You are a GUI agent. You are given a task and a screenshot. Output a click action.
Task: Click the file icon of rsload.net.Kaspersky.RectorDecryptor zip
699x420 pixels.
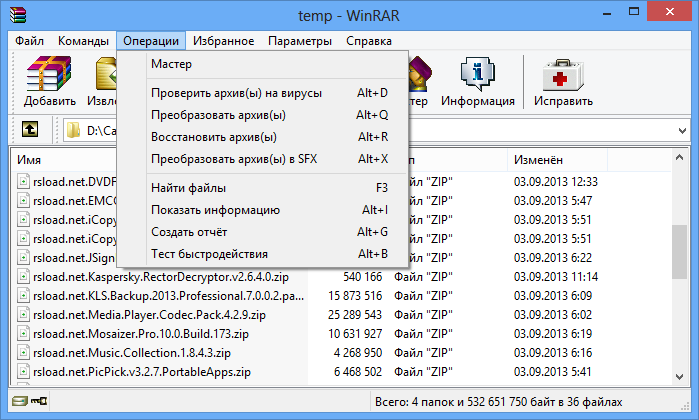point(23,276)
